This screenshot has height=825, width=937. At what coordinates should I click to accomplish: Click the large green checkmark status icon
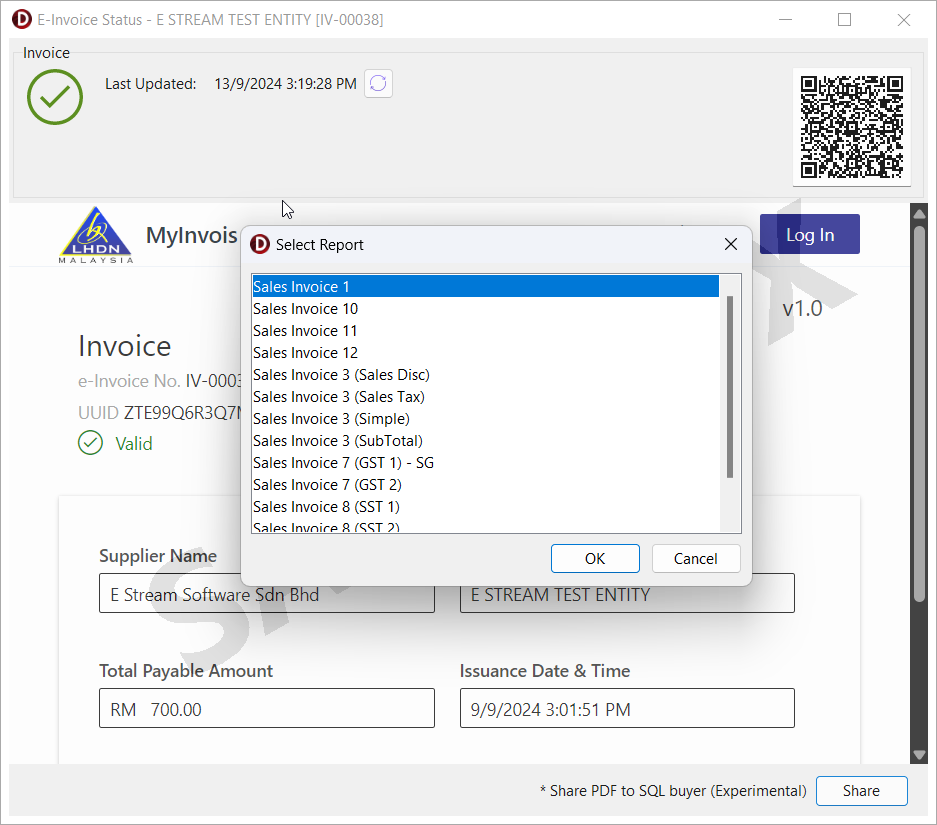55,97
